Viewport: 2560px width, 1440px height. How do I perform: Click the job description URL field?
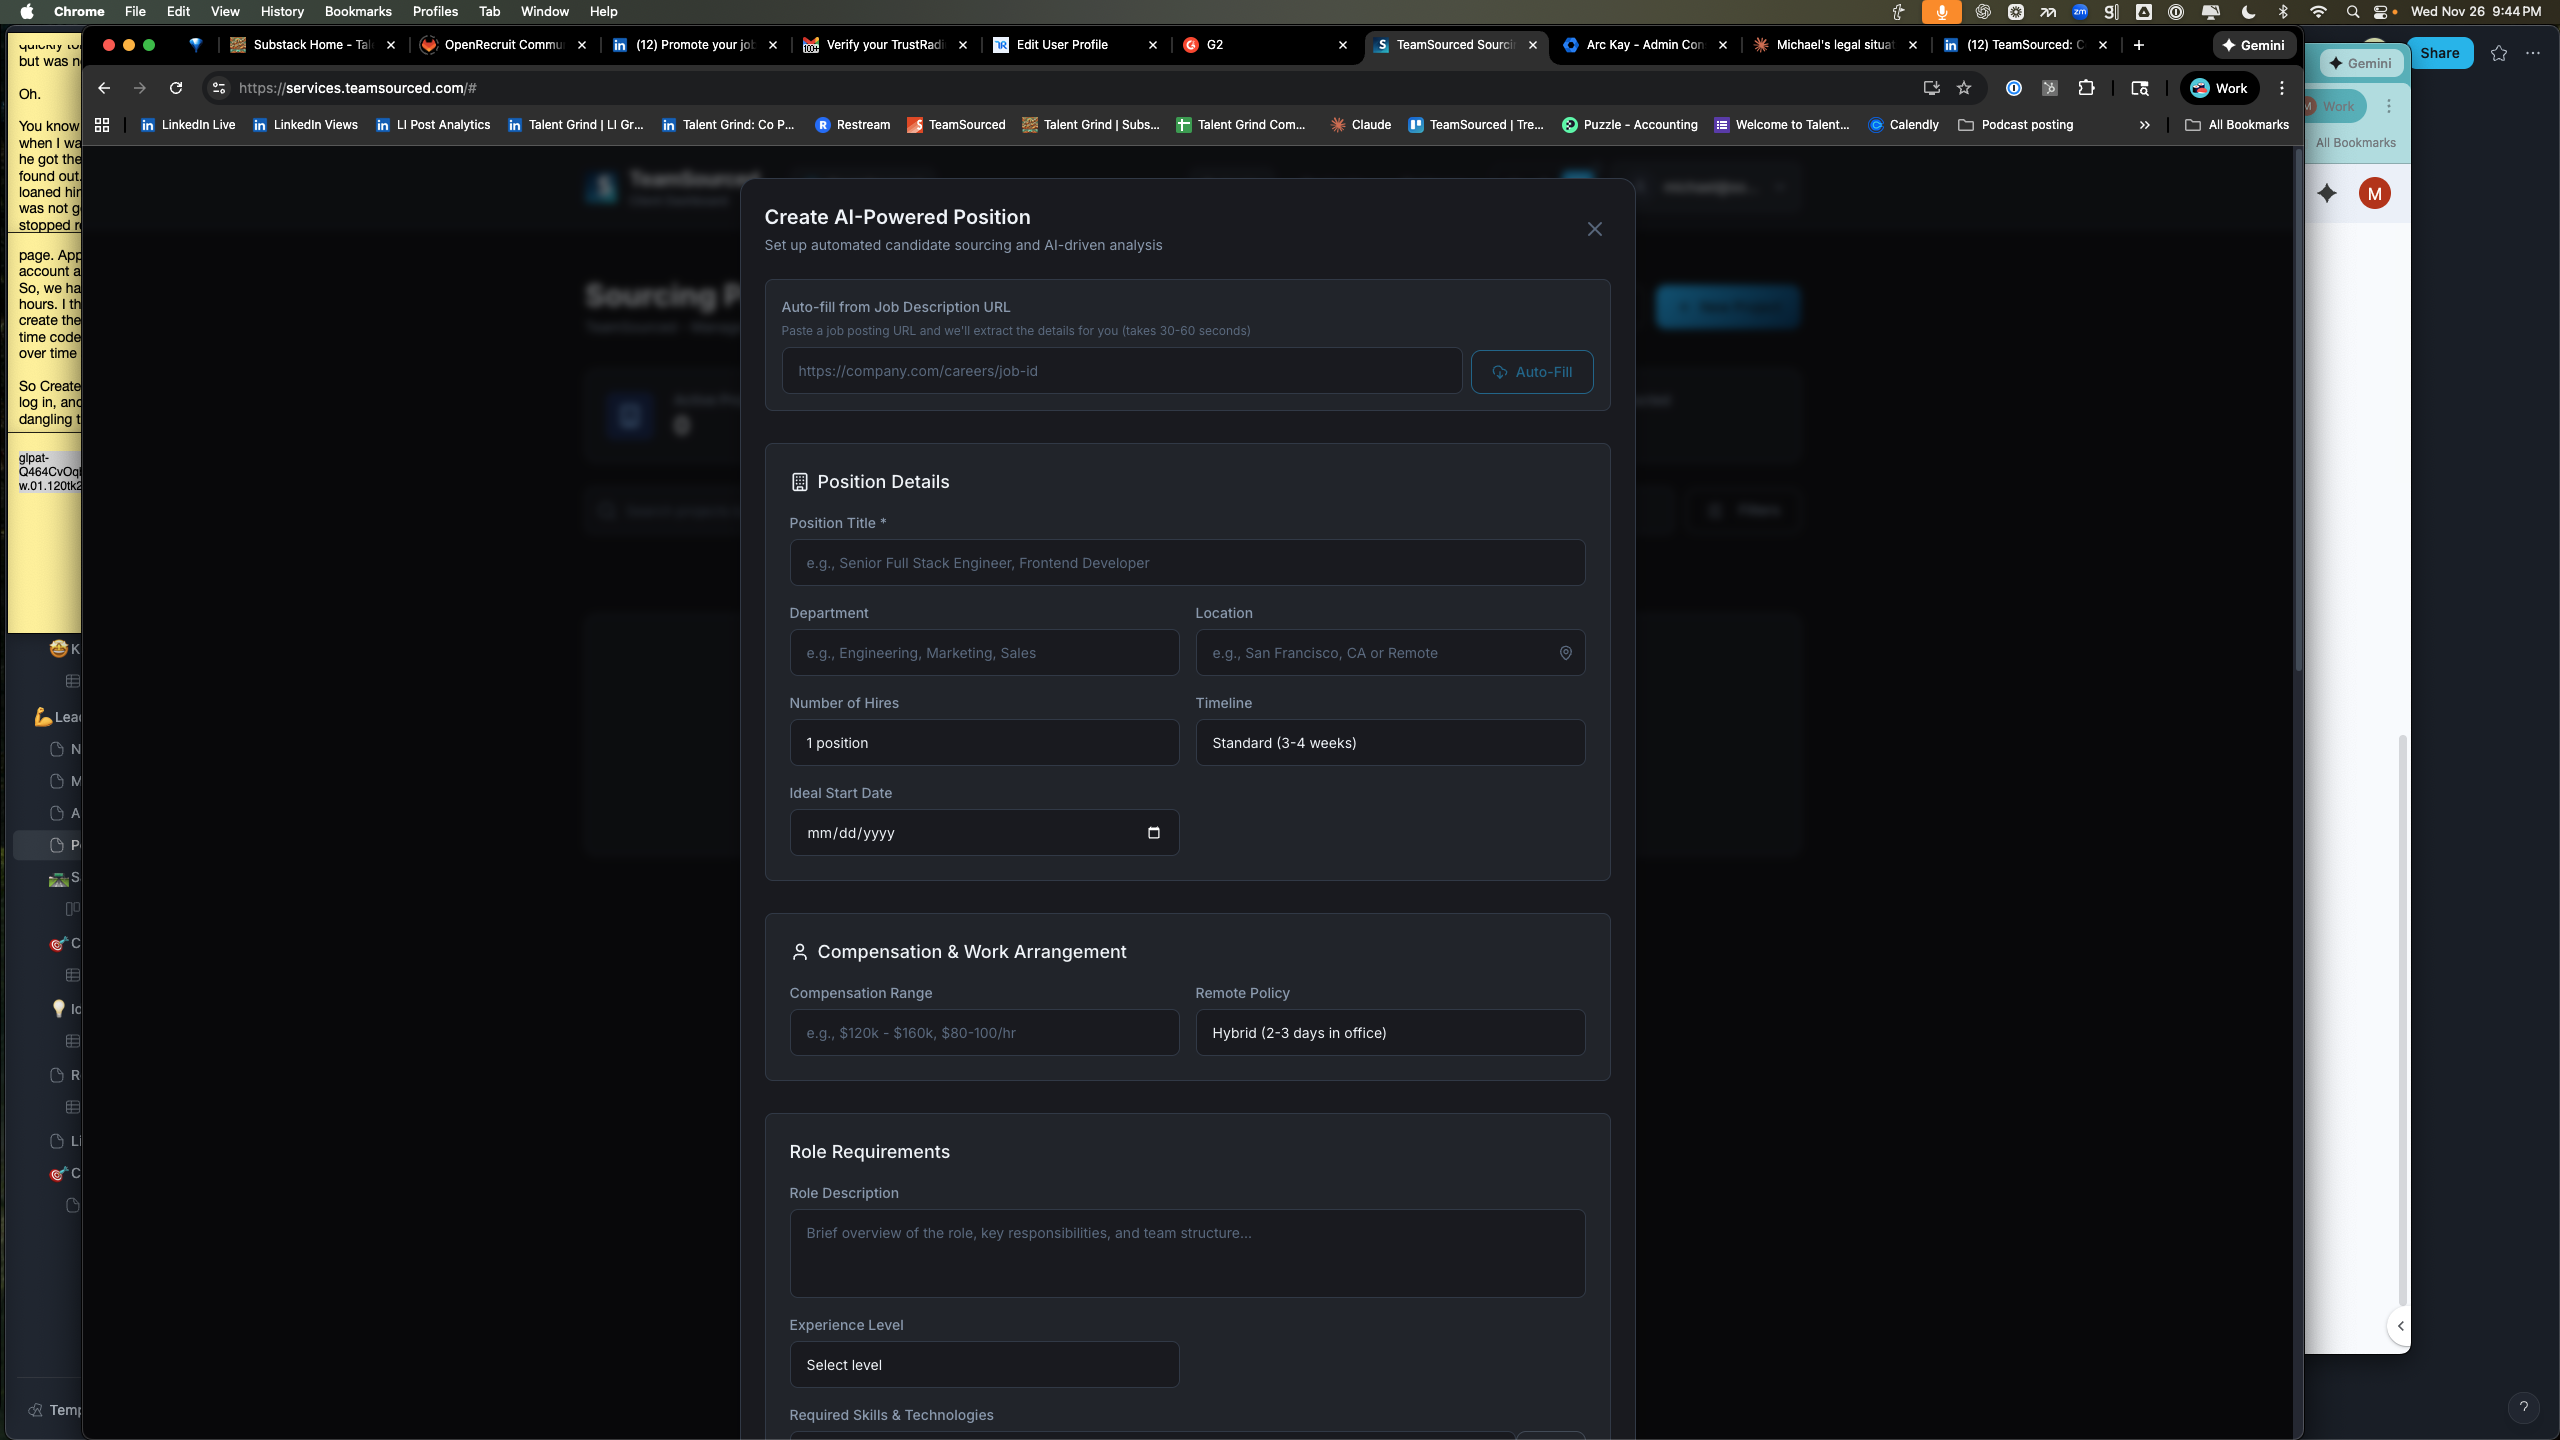tap(1121, 371)
